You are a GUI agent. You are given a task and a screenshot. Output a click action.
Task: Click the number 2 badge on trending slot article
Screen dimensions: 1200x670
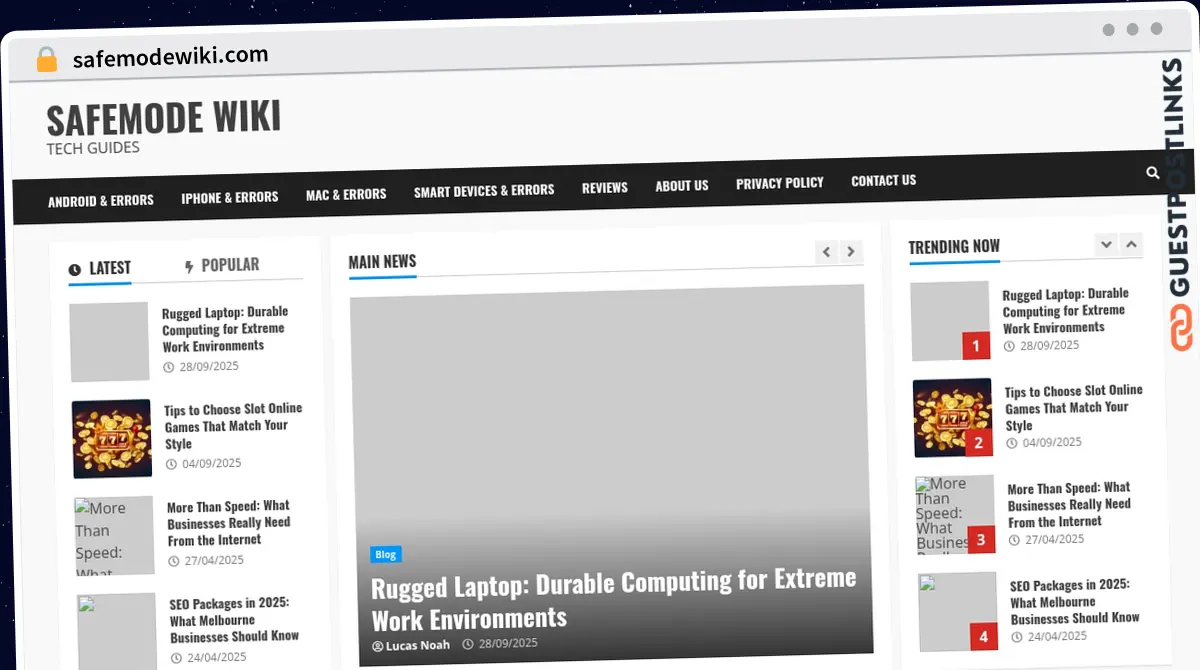click(x=981, y=442)
